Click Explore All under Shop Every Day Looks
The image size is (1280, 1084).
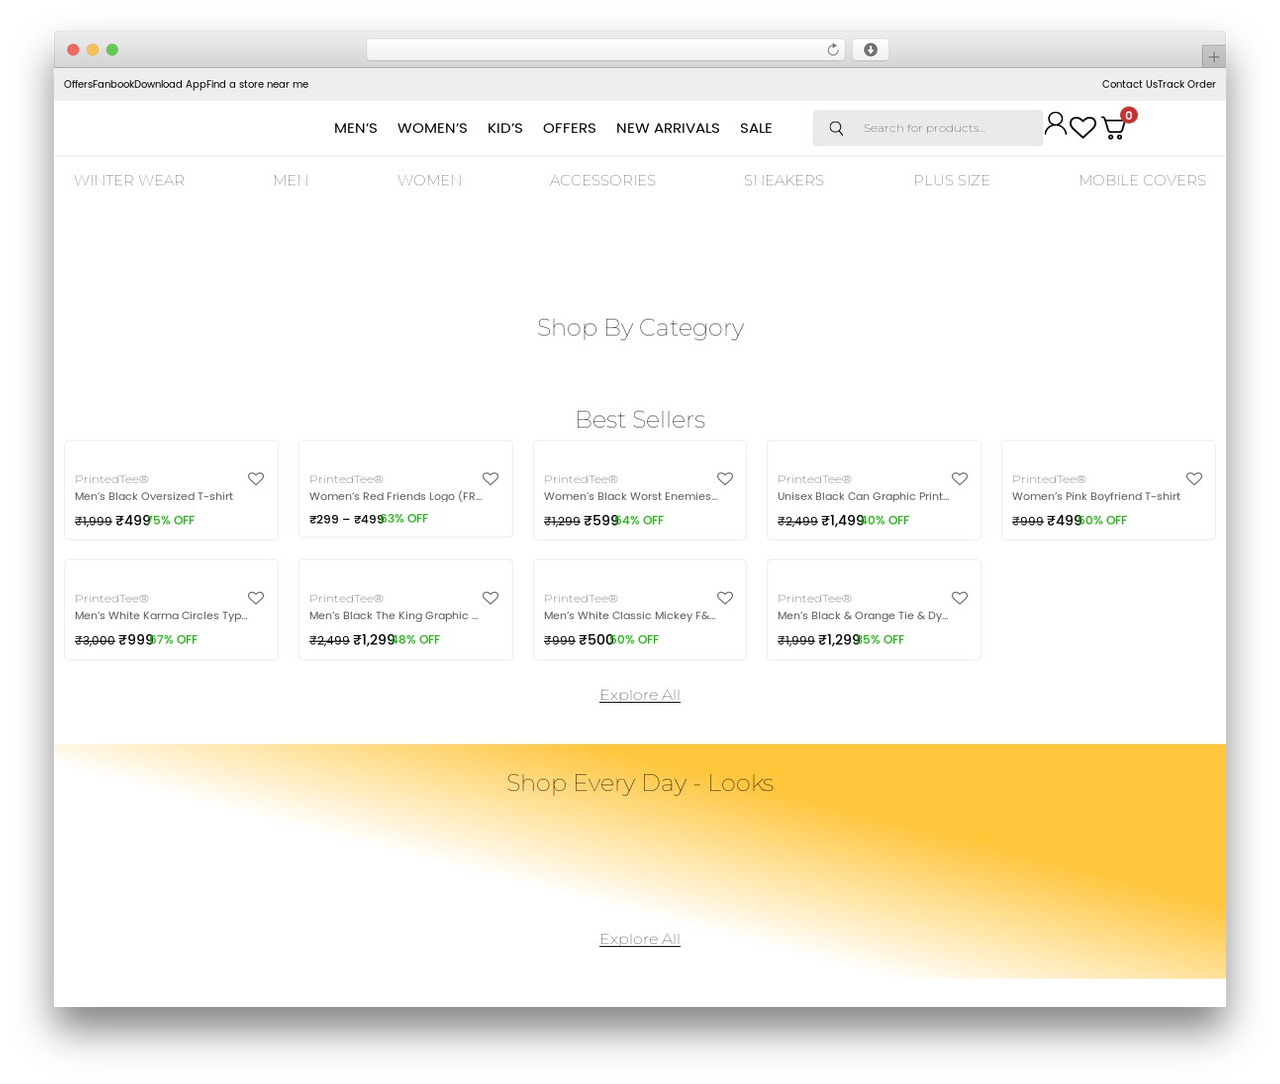[640, 939]
